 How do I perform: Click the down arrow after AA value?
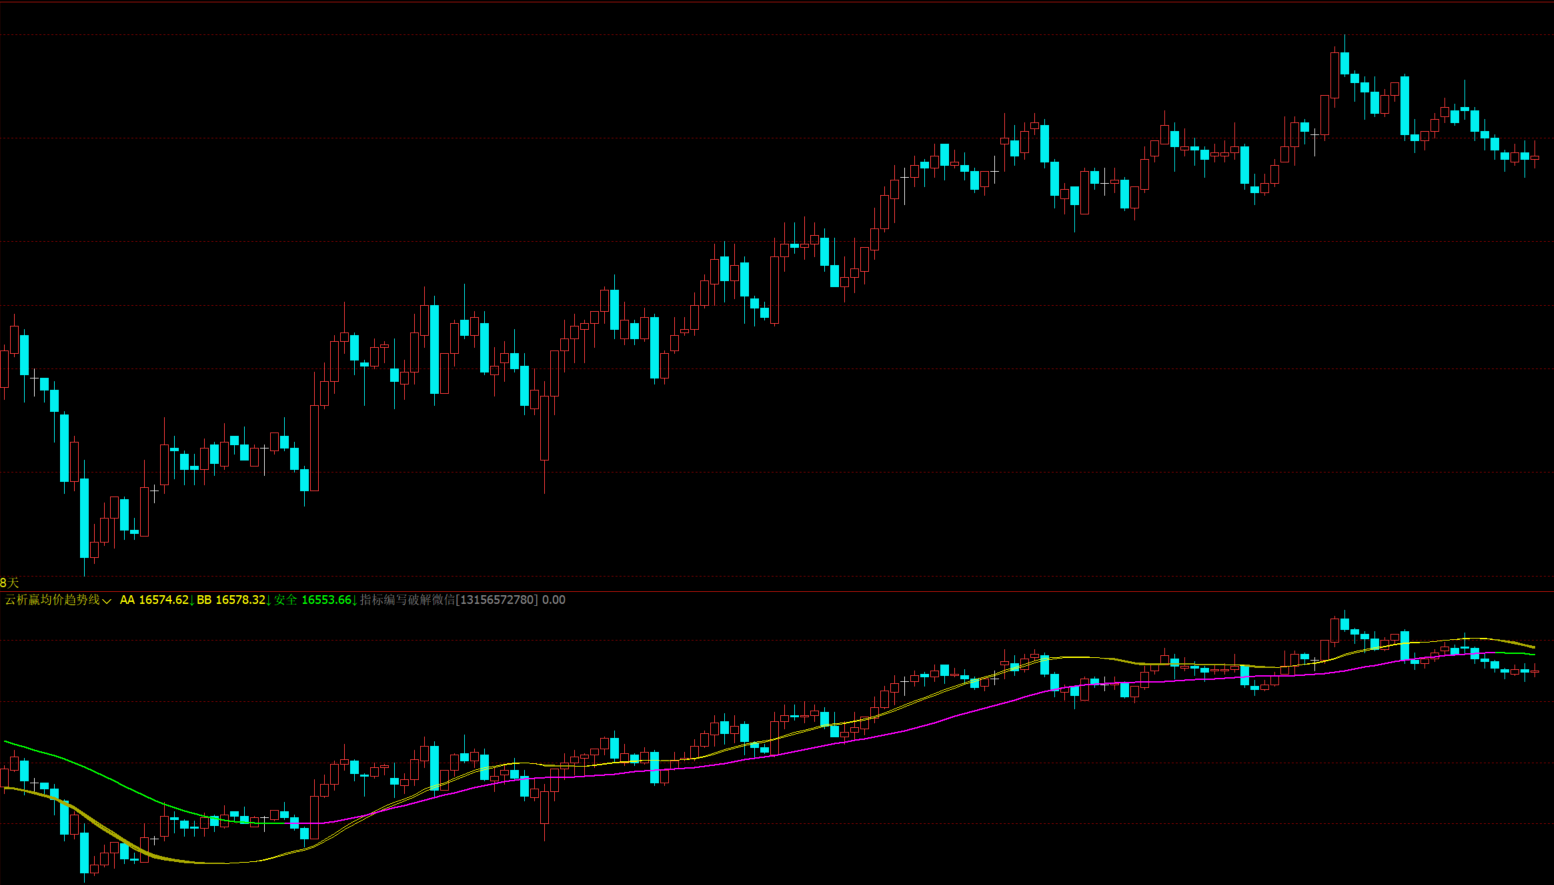(x=191, y=600)
